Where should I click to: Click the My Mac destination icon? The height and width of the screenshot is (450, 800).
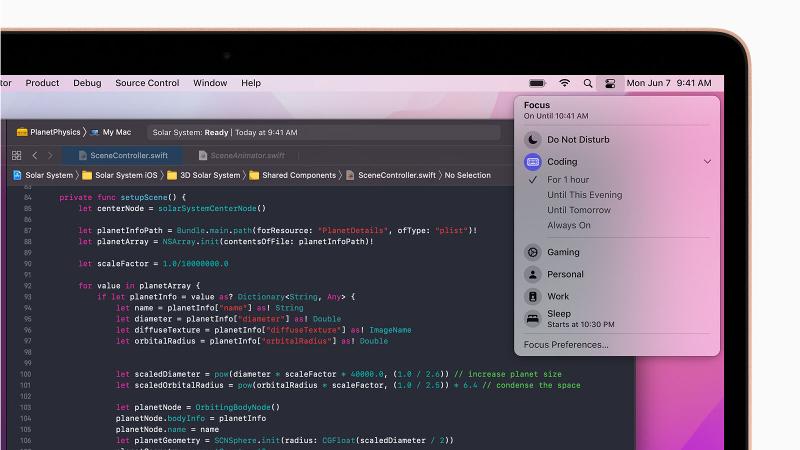pos(95,132)
